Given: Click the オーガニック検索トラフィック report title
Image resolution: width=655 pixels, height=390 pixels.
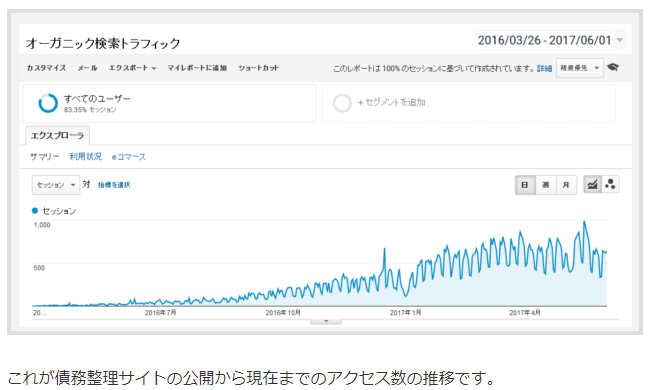Looking at the screenshot, I should [103, 43].
